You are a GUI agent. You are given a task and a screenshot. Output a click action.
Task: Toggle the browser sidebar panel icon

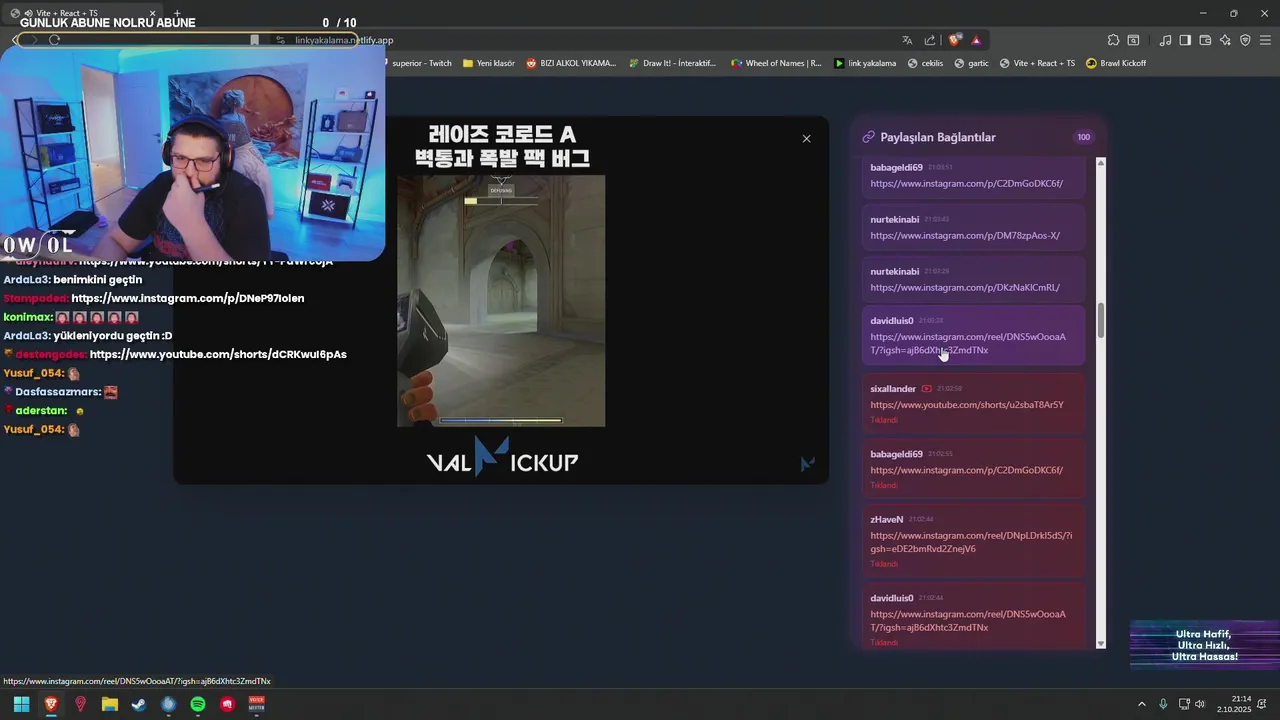pos(1185,40)
